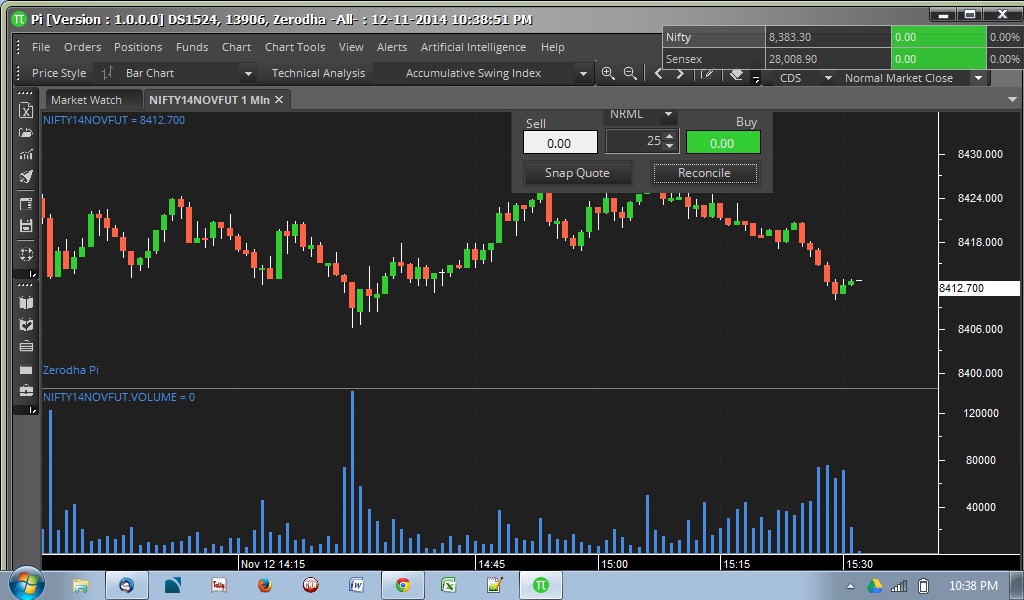
Task: Close the NIFTY14NOVFUT 1 Min tab
Action: click(x=279, y=99)
